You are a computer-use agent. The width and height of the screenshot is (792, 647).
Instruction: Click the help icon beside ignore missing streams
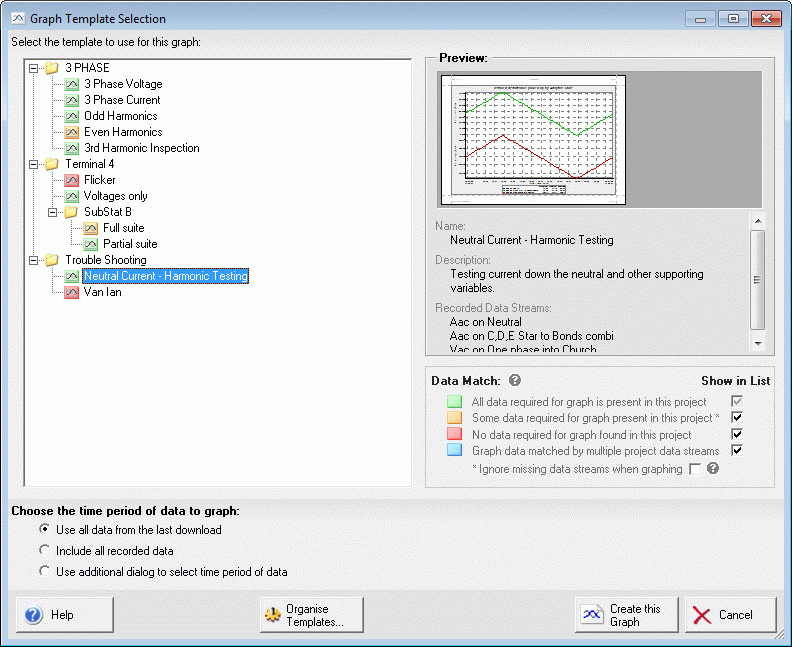[x=713, y=468]
